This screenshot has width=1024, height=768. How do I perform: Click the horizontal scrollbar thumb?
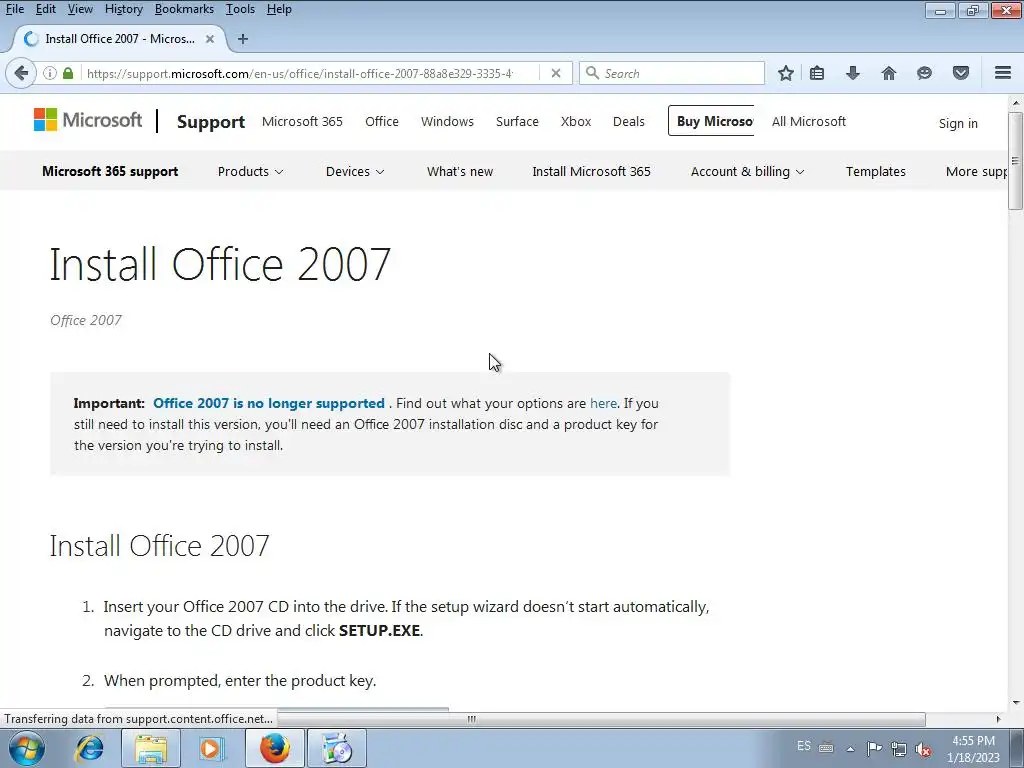tap(471, 719)
